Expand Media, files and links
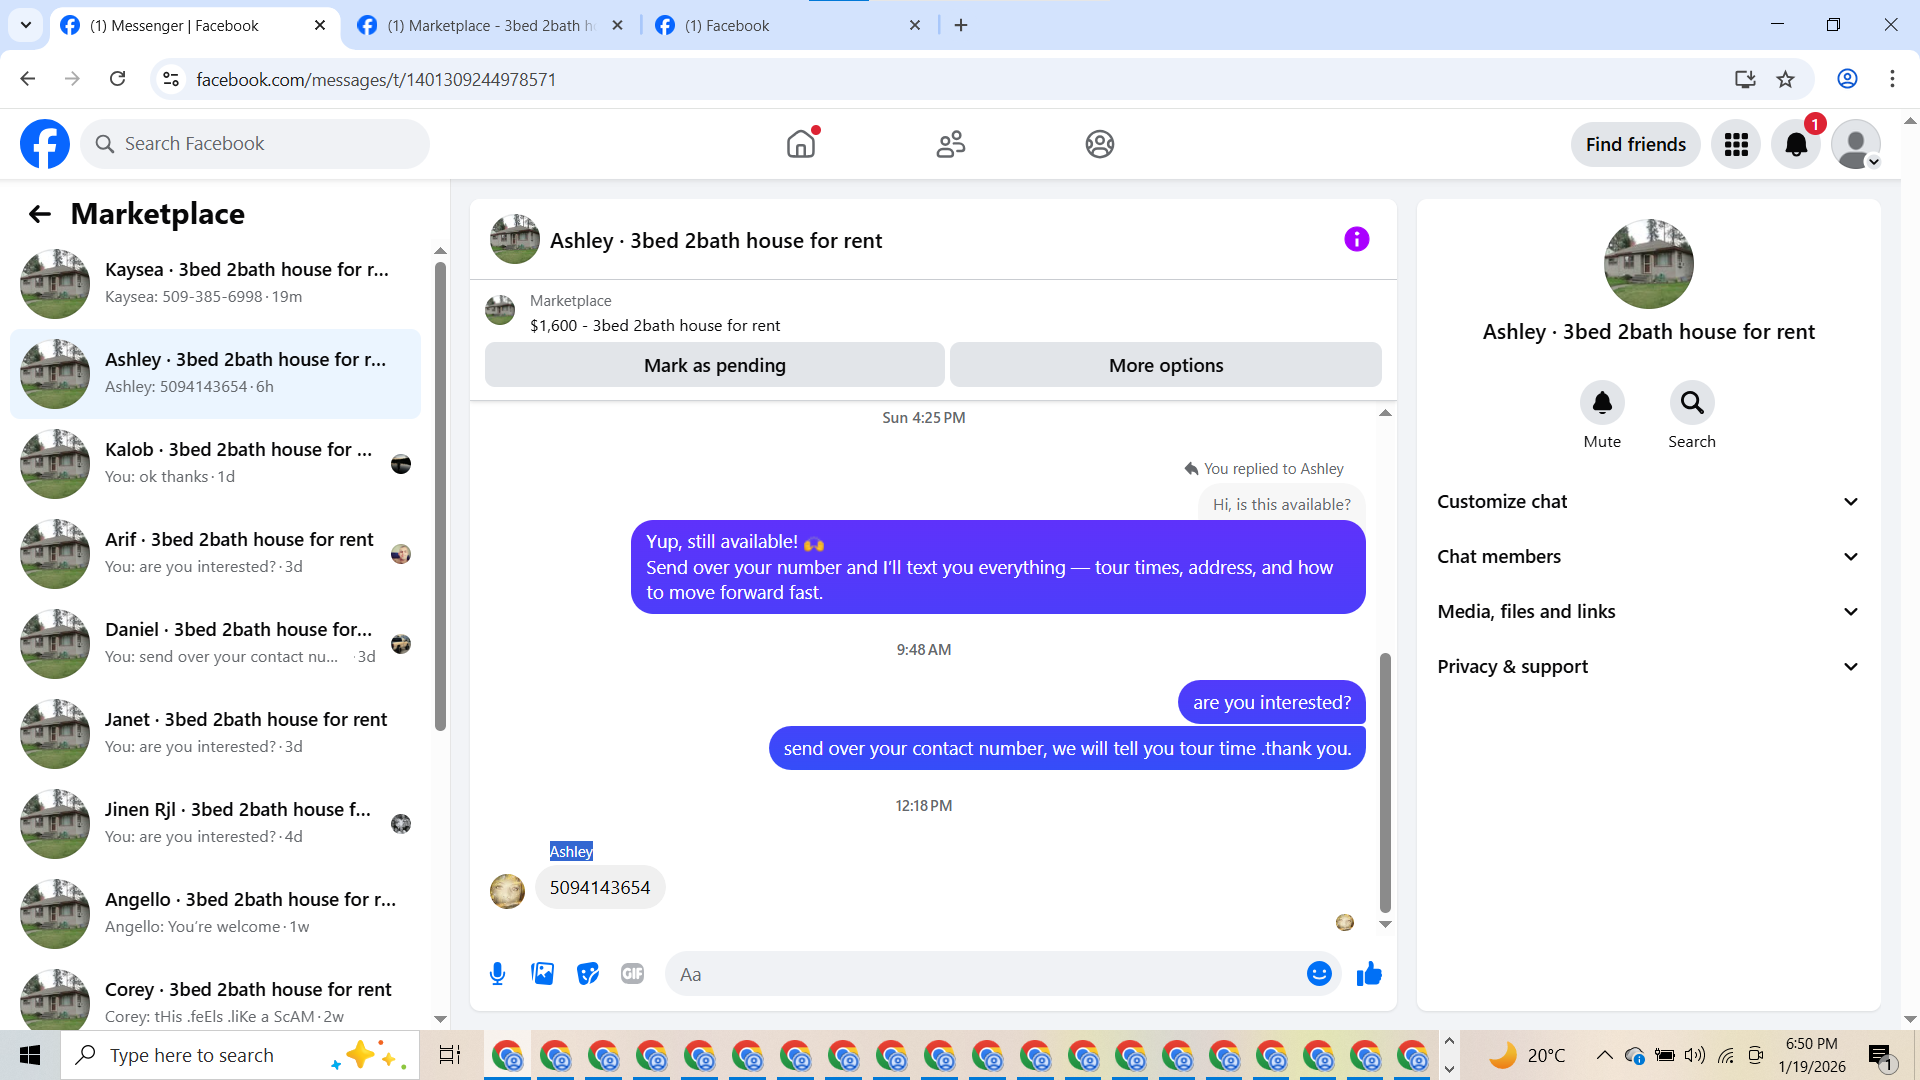Viewport: 1920px width, 1080px height. tap(1648, 612)
